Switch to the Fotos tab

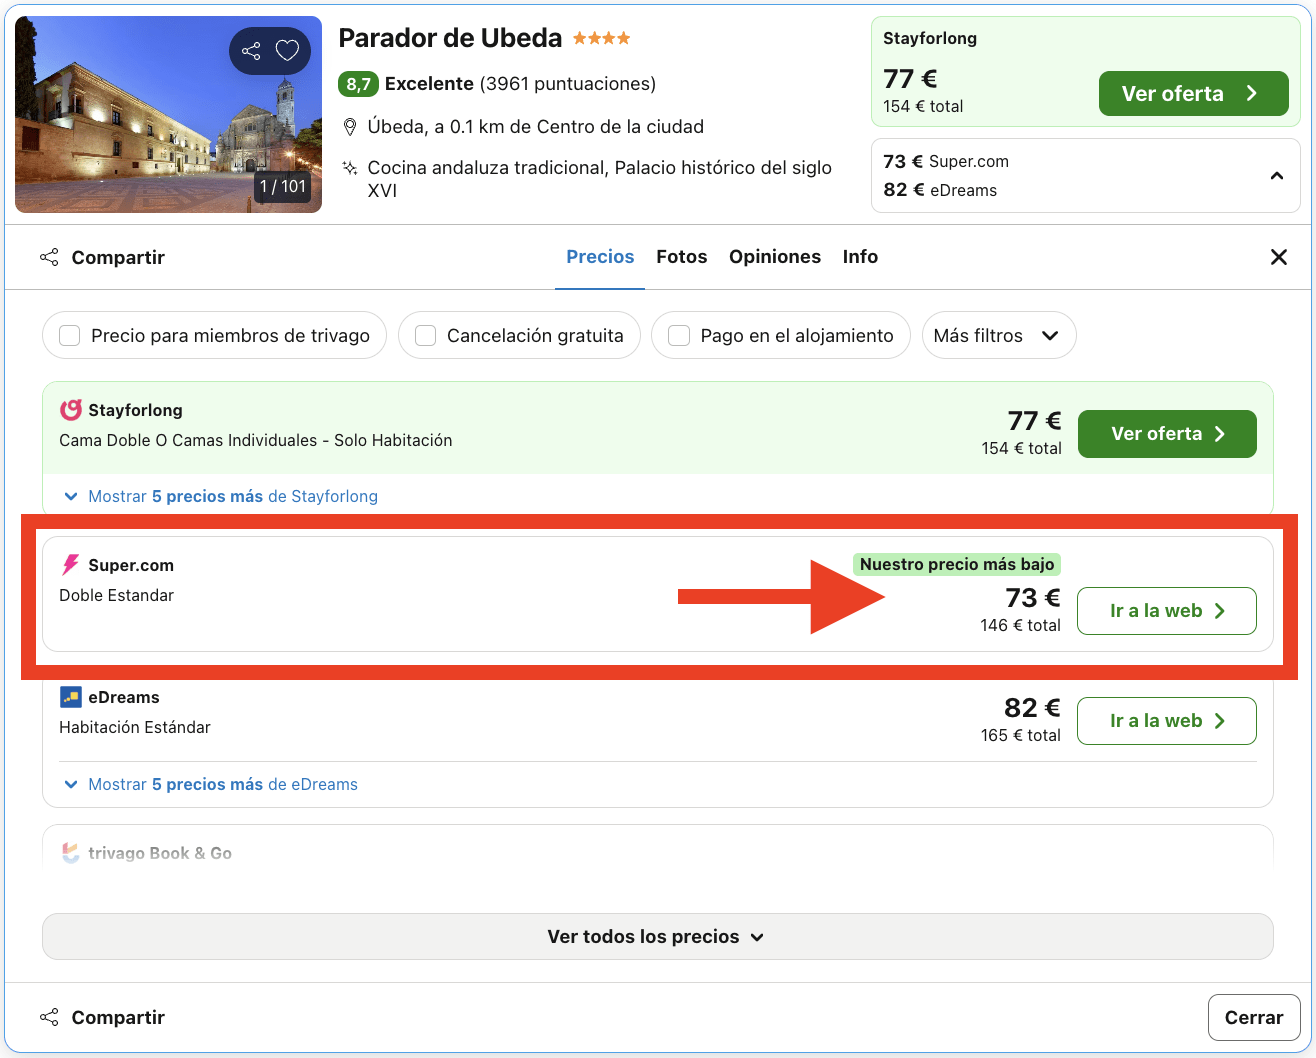point(681,257)
